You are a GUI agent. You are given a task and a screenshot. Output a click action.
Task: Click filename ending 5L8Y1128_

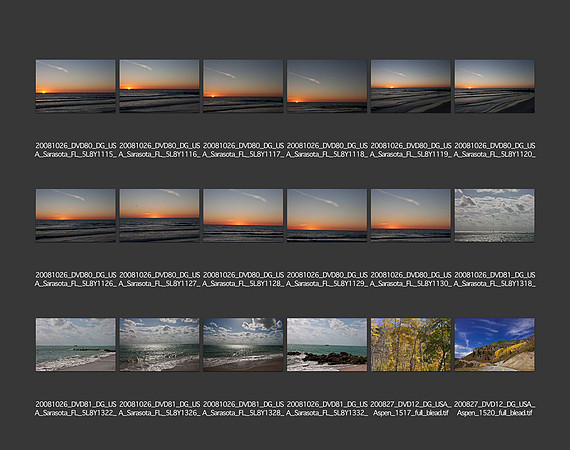pyautogui.click(x=243, y=279)
